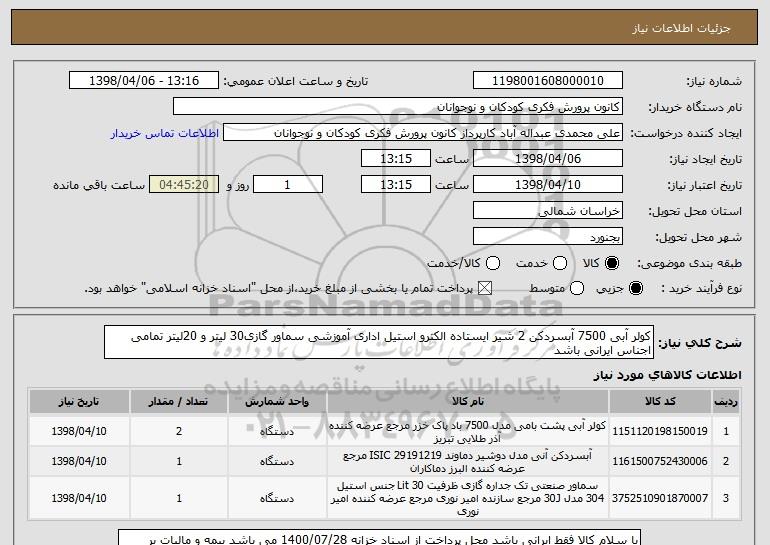Click the need date in row 3
The width and height of the screenshot is (770, 545).
79,498
